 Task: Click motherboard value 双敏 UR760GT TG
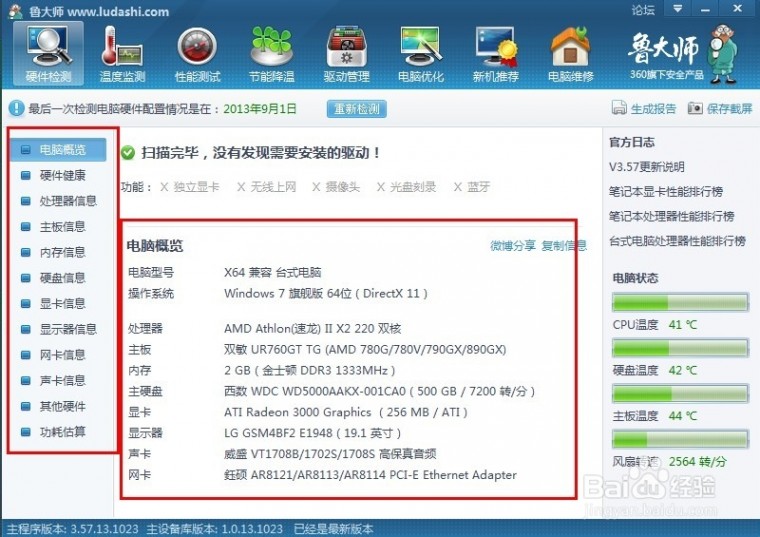365,349
